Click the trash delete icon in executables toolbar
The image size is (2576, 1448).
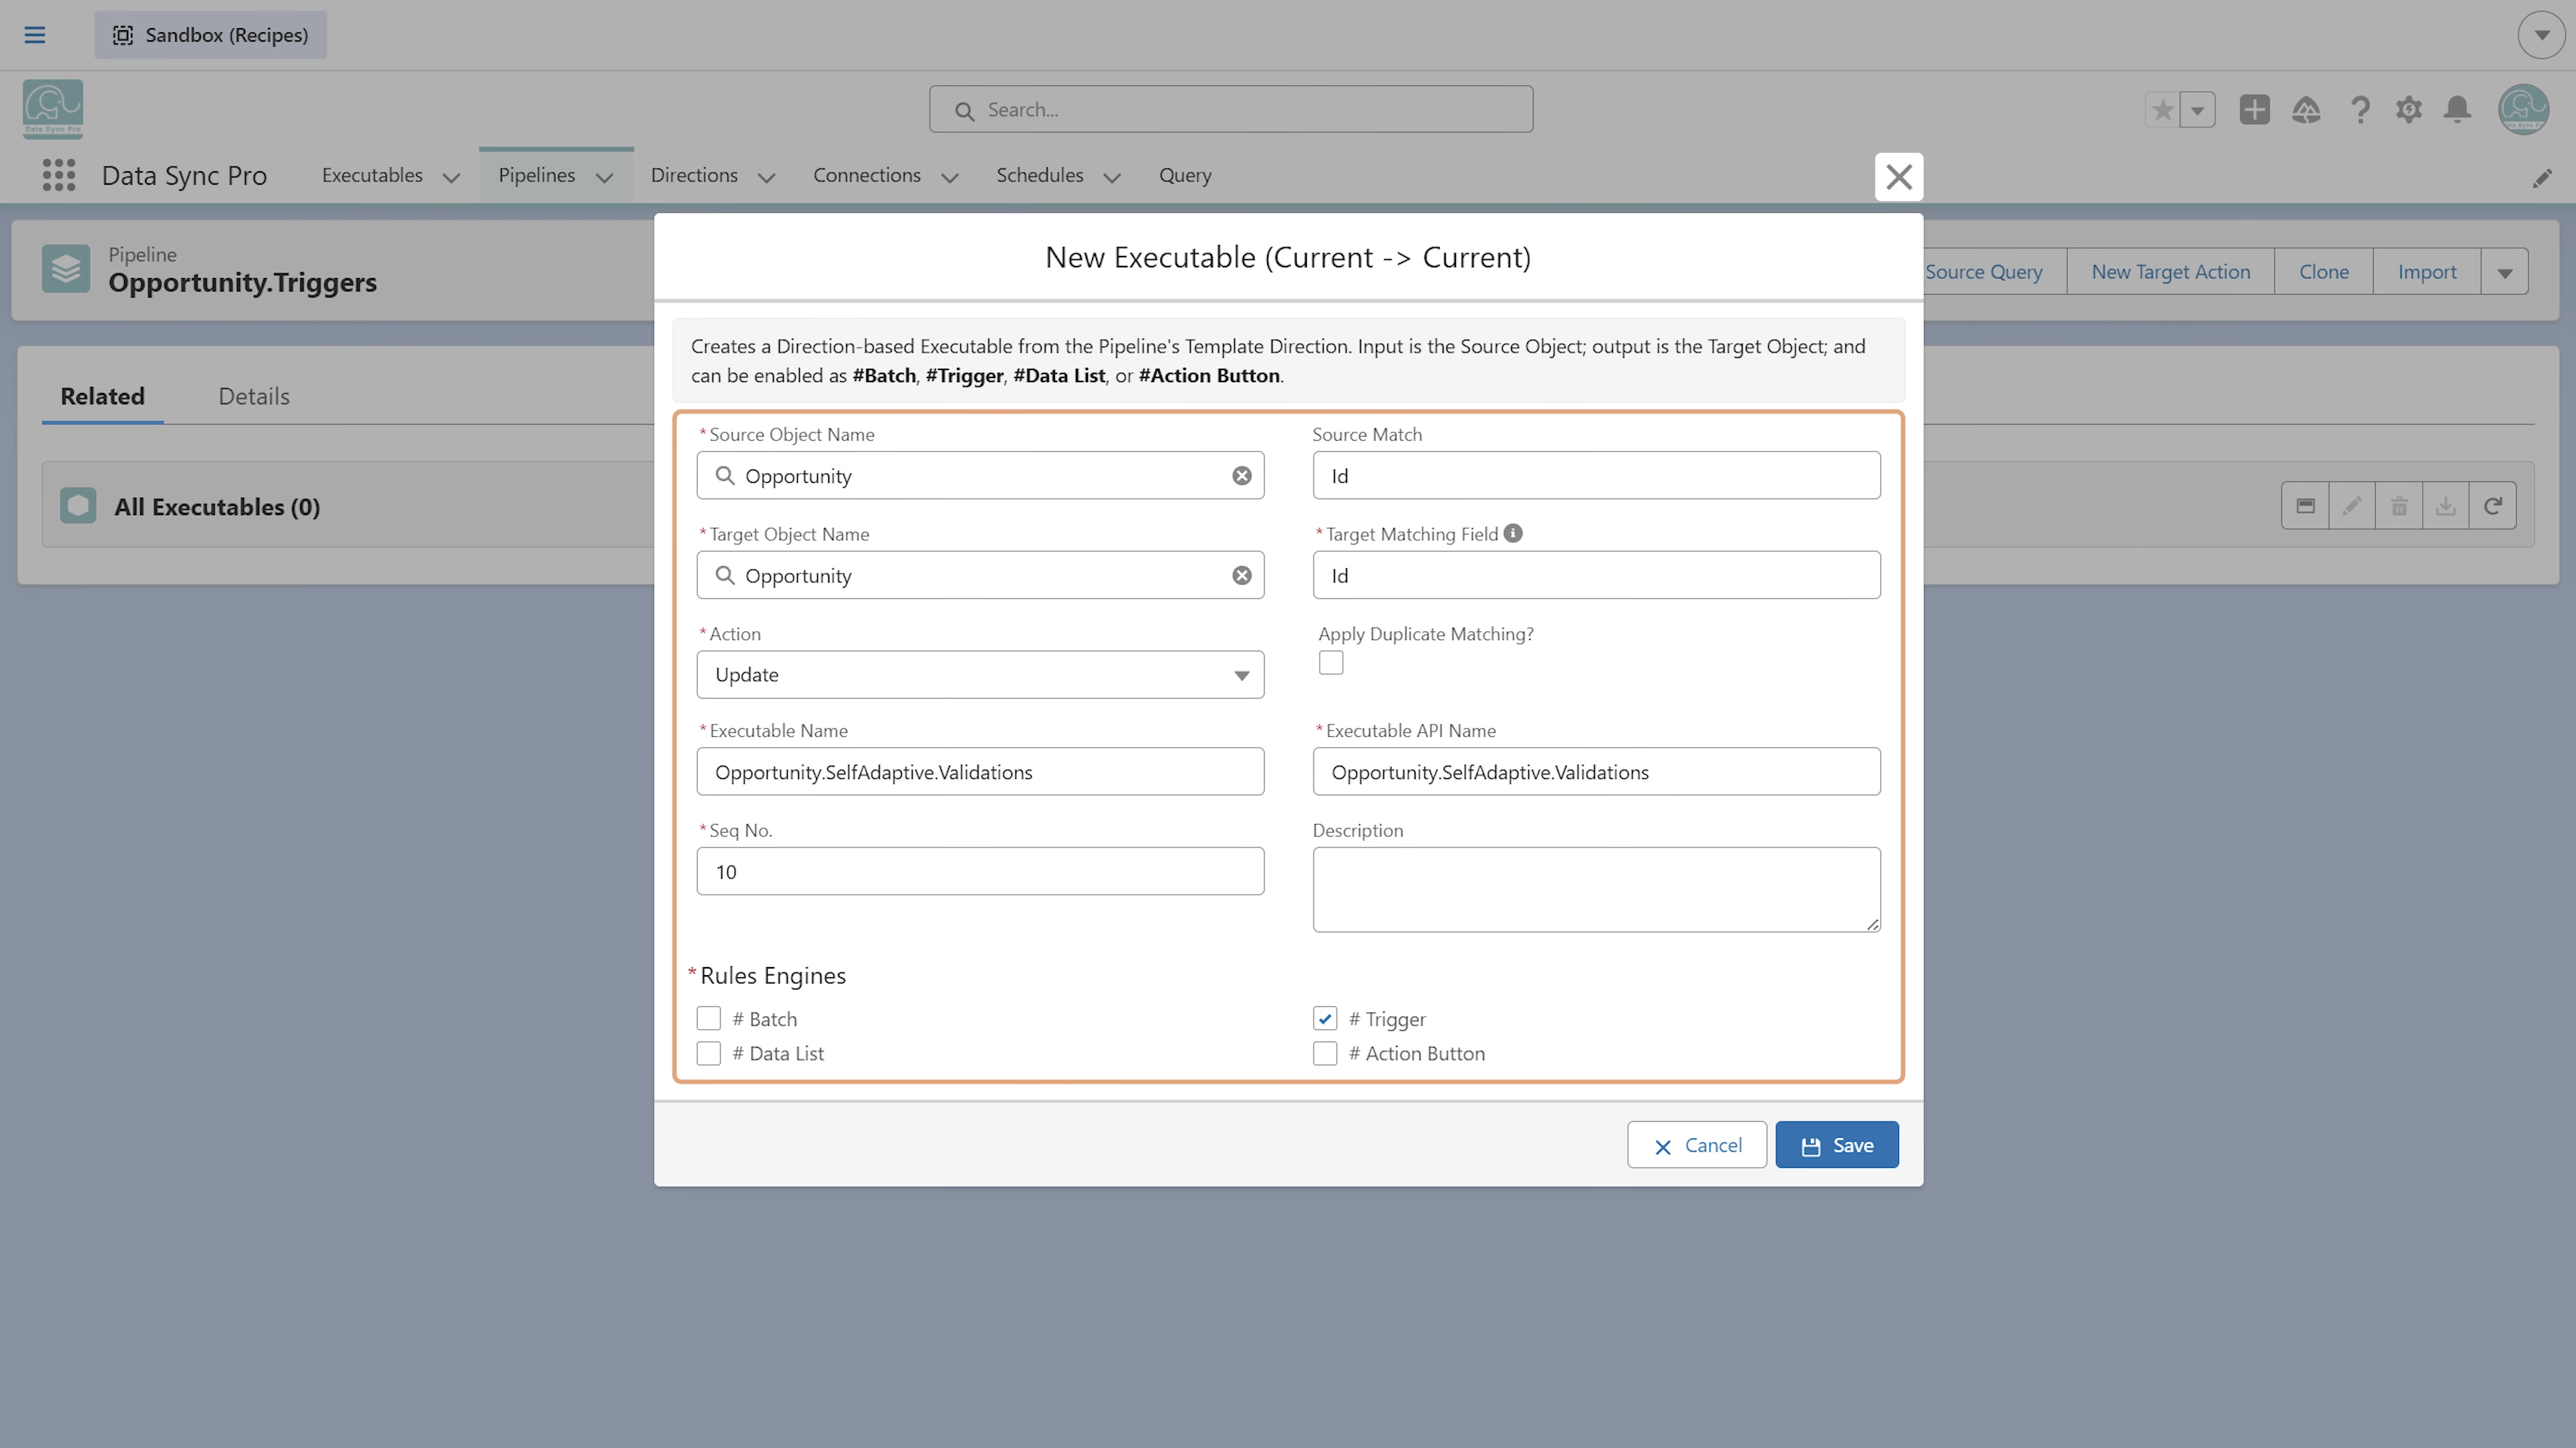(x=2399, y=506)
